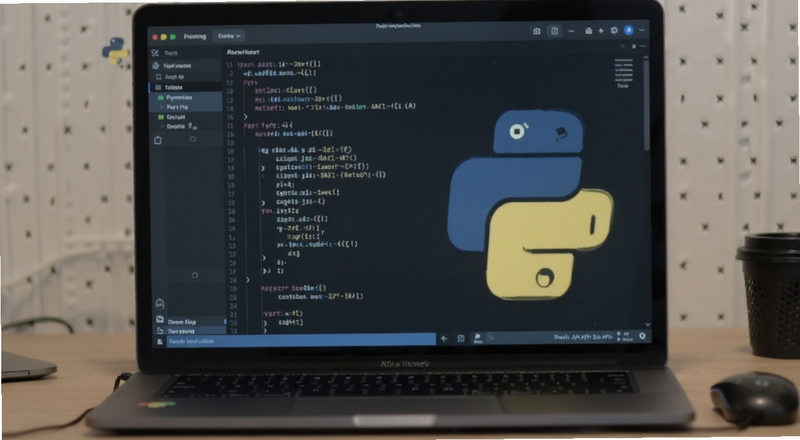Click the sparkle star icon in the top toolbar
The image size is (800, 440).
coord(601,31)
